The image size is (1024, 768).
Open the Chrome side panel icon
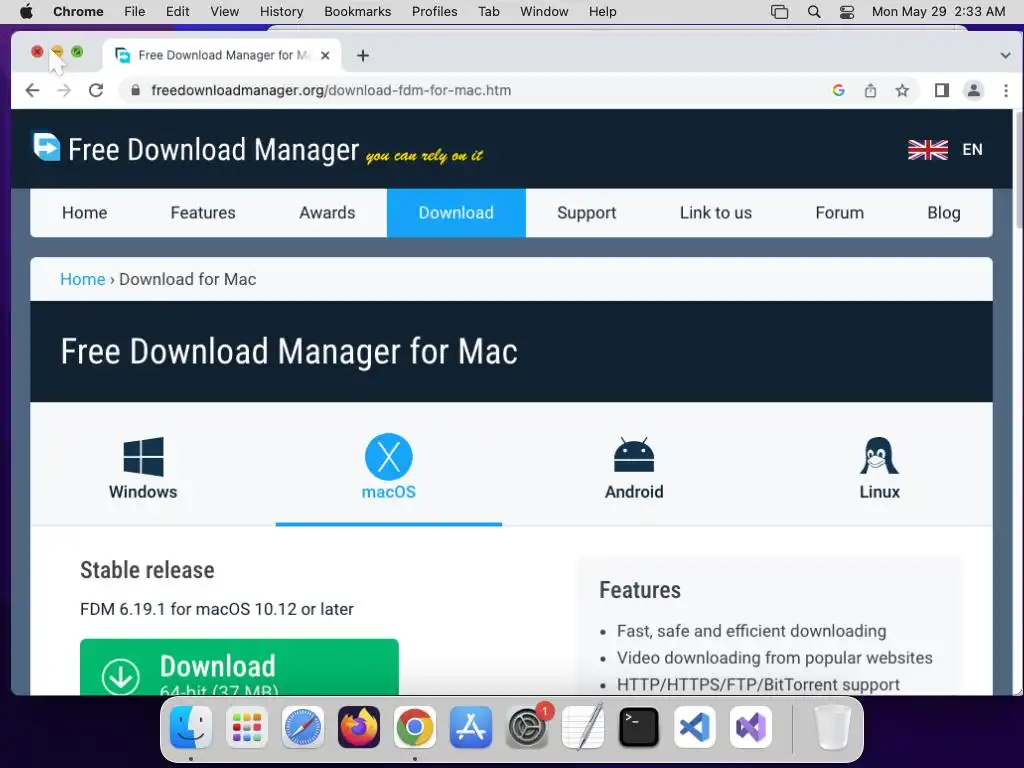coord(941,91)
